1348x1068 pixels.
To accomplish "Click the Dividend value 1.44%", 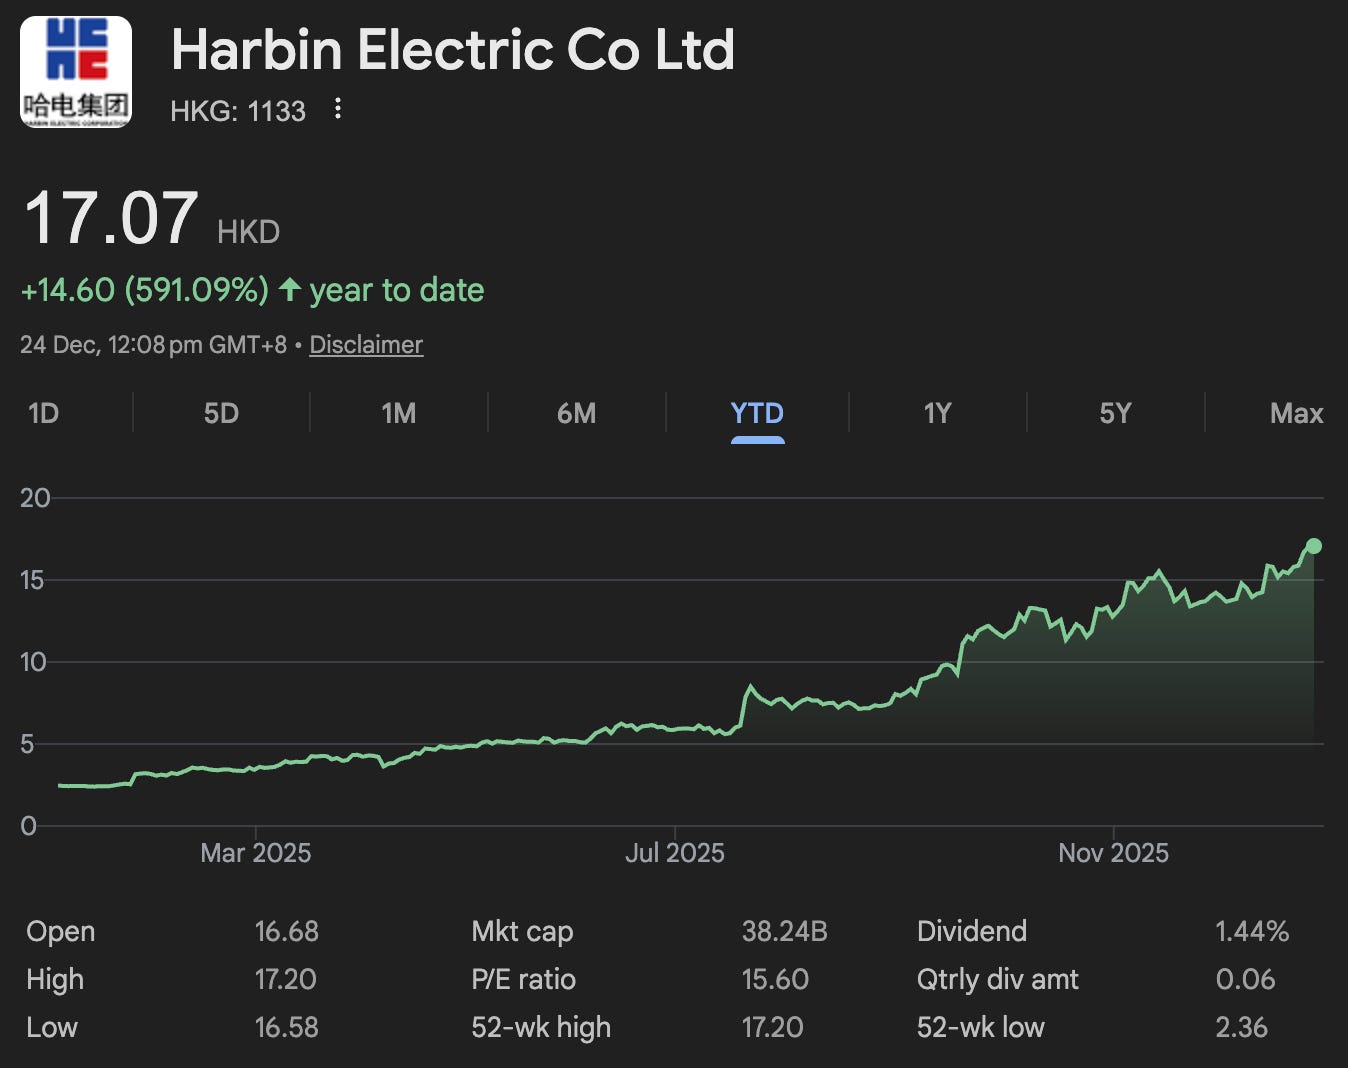I will [1252, 931].
